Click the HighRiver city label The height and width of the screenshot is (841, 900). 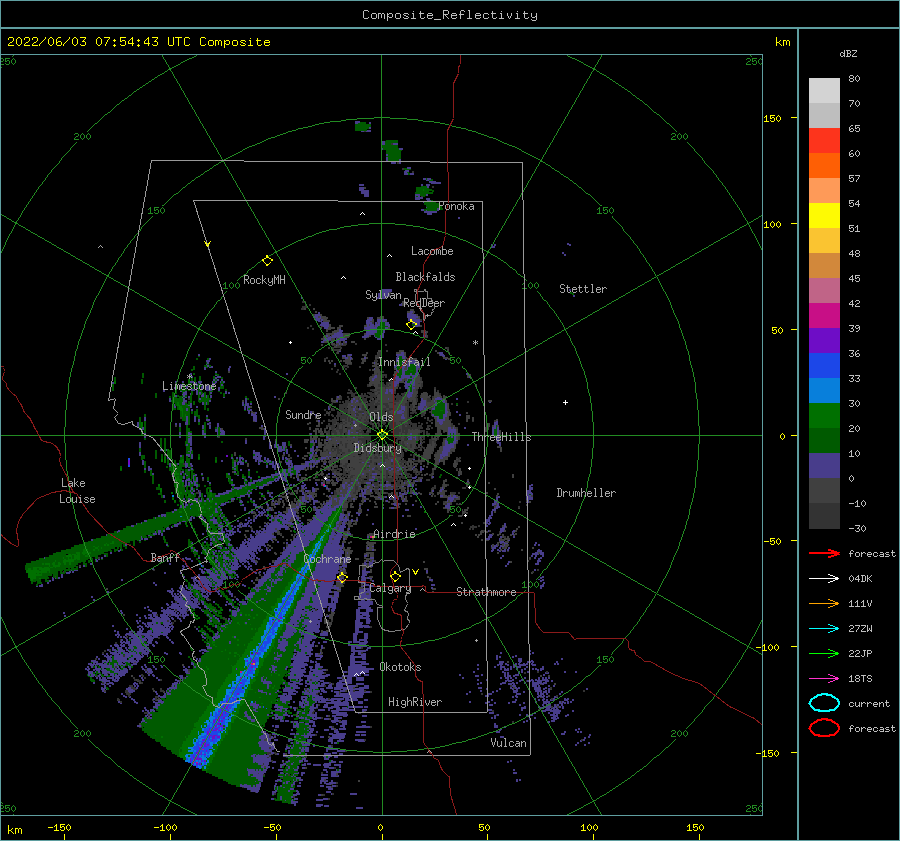(x=415, y=702)
